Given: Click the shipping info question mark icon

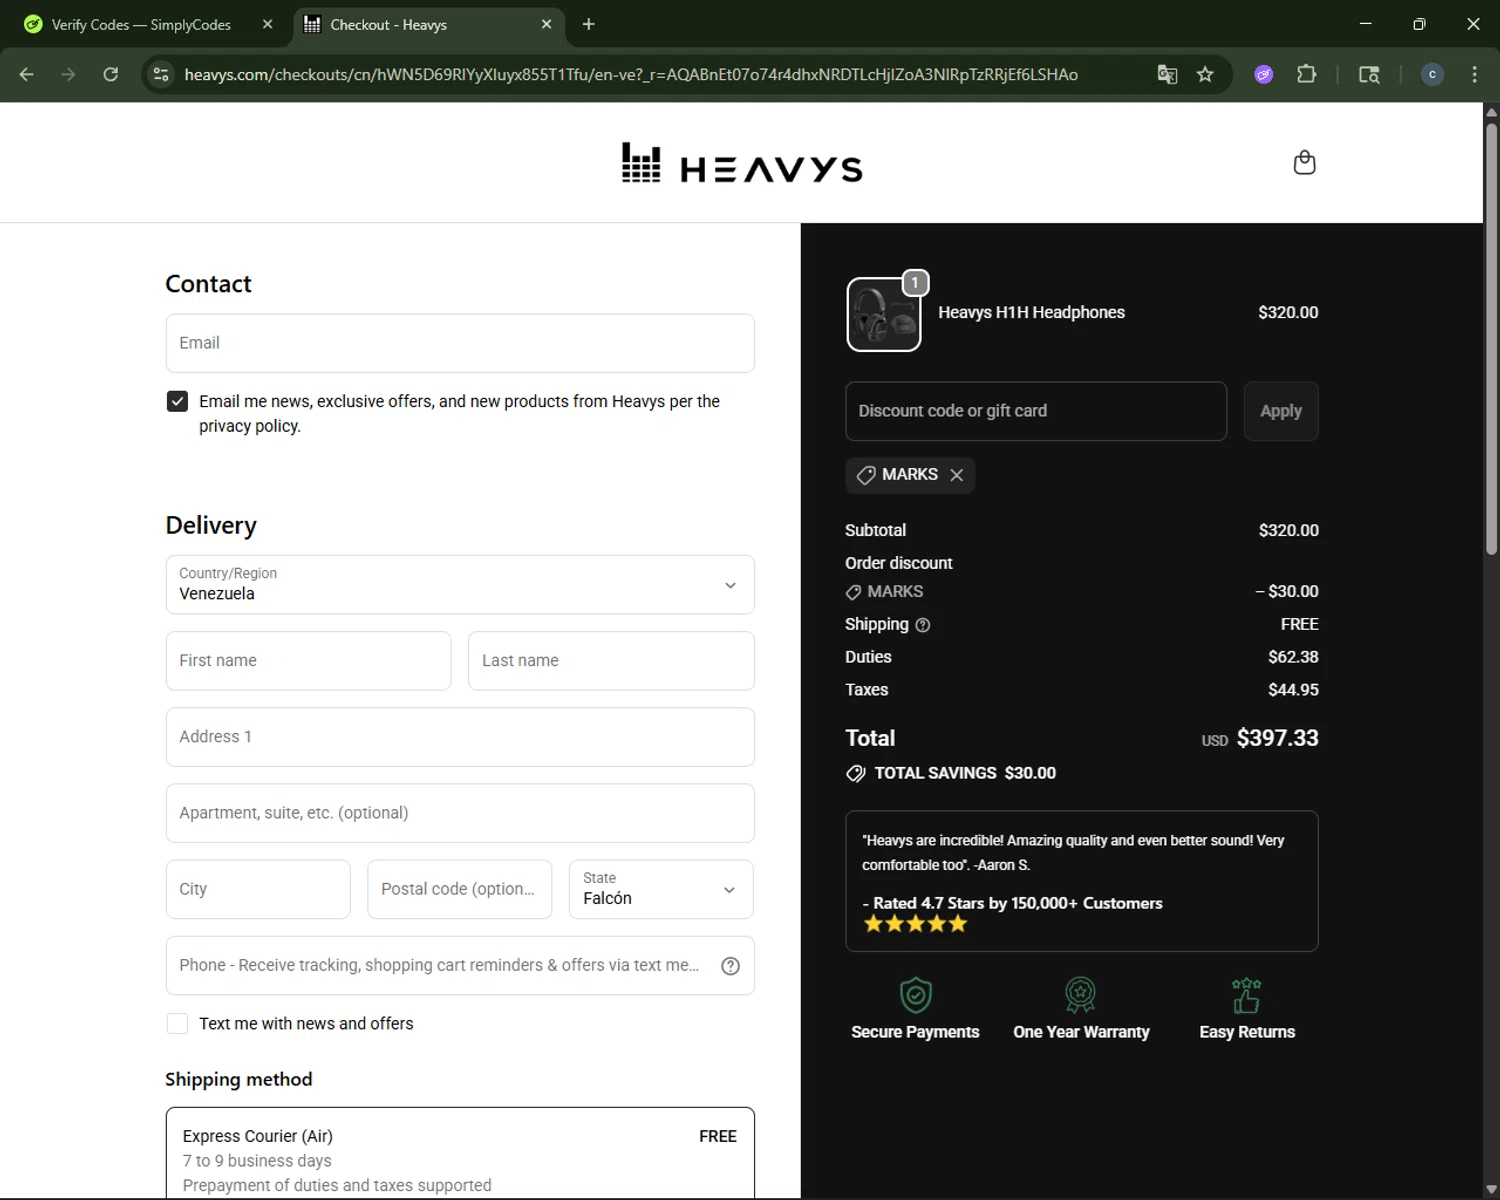Looking at the screenshot, I should pyautogui.click(x=923, y=625).
